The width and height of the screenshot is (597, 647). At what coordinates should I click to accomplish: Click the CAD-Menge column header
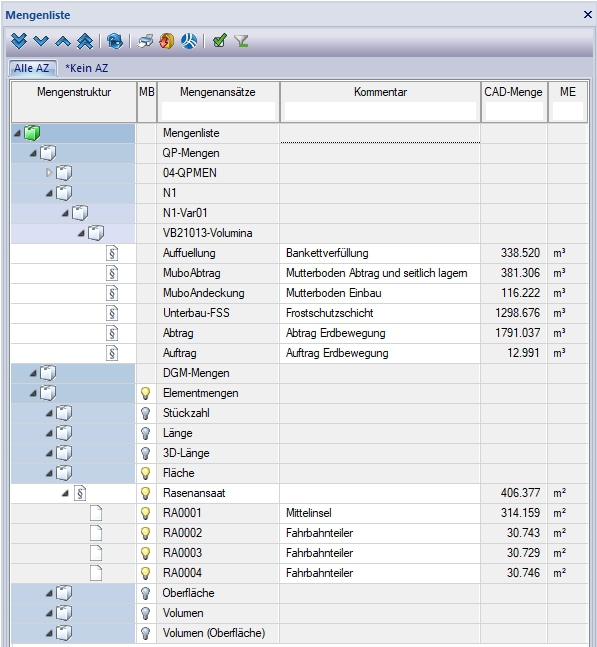tap(513, 92)
